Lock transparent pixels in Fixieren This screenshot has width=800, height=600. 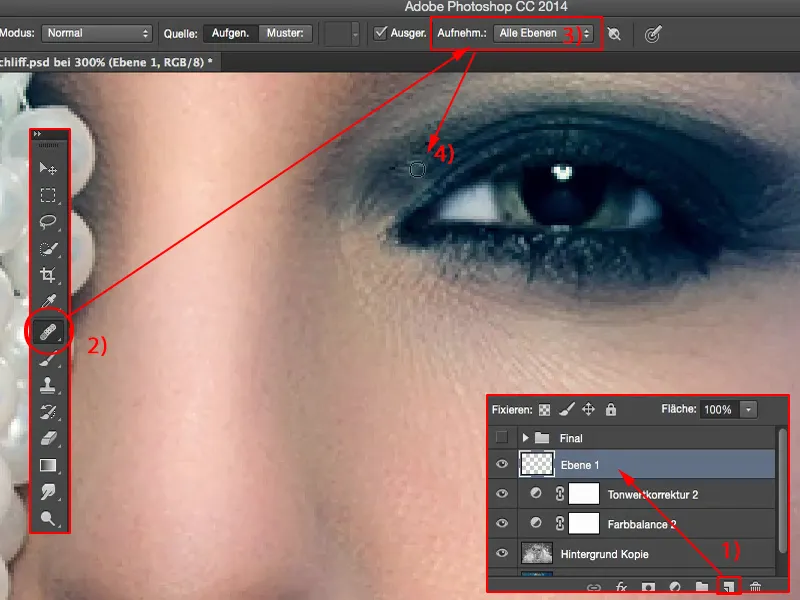point(544,410)
